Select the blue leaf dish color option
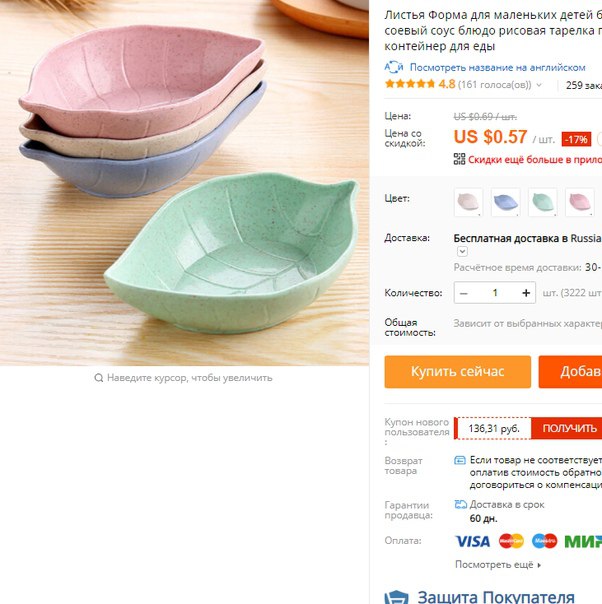Viewport: 602px width, 604px height. [x=505, y=202]
